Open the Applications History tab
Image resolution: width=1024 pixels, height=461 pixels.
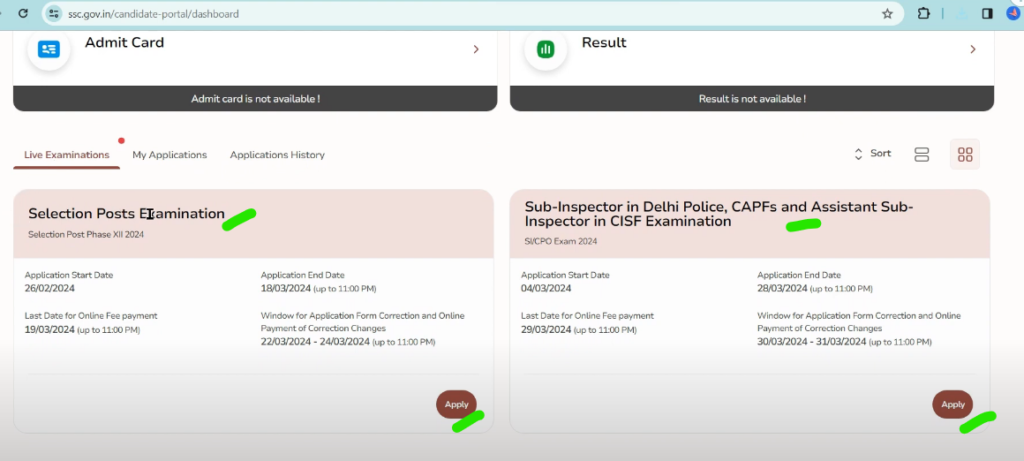[x=277, y=155]
